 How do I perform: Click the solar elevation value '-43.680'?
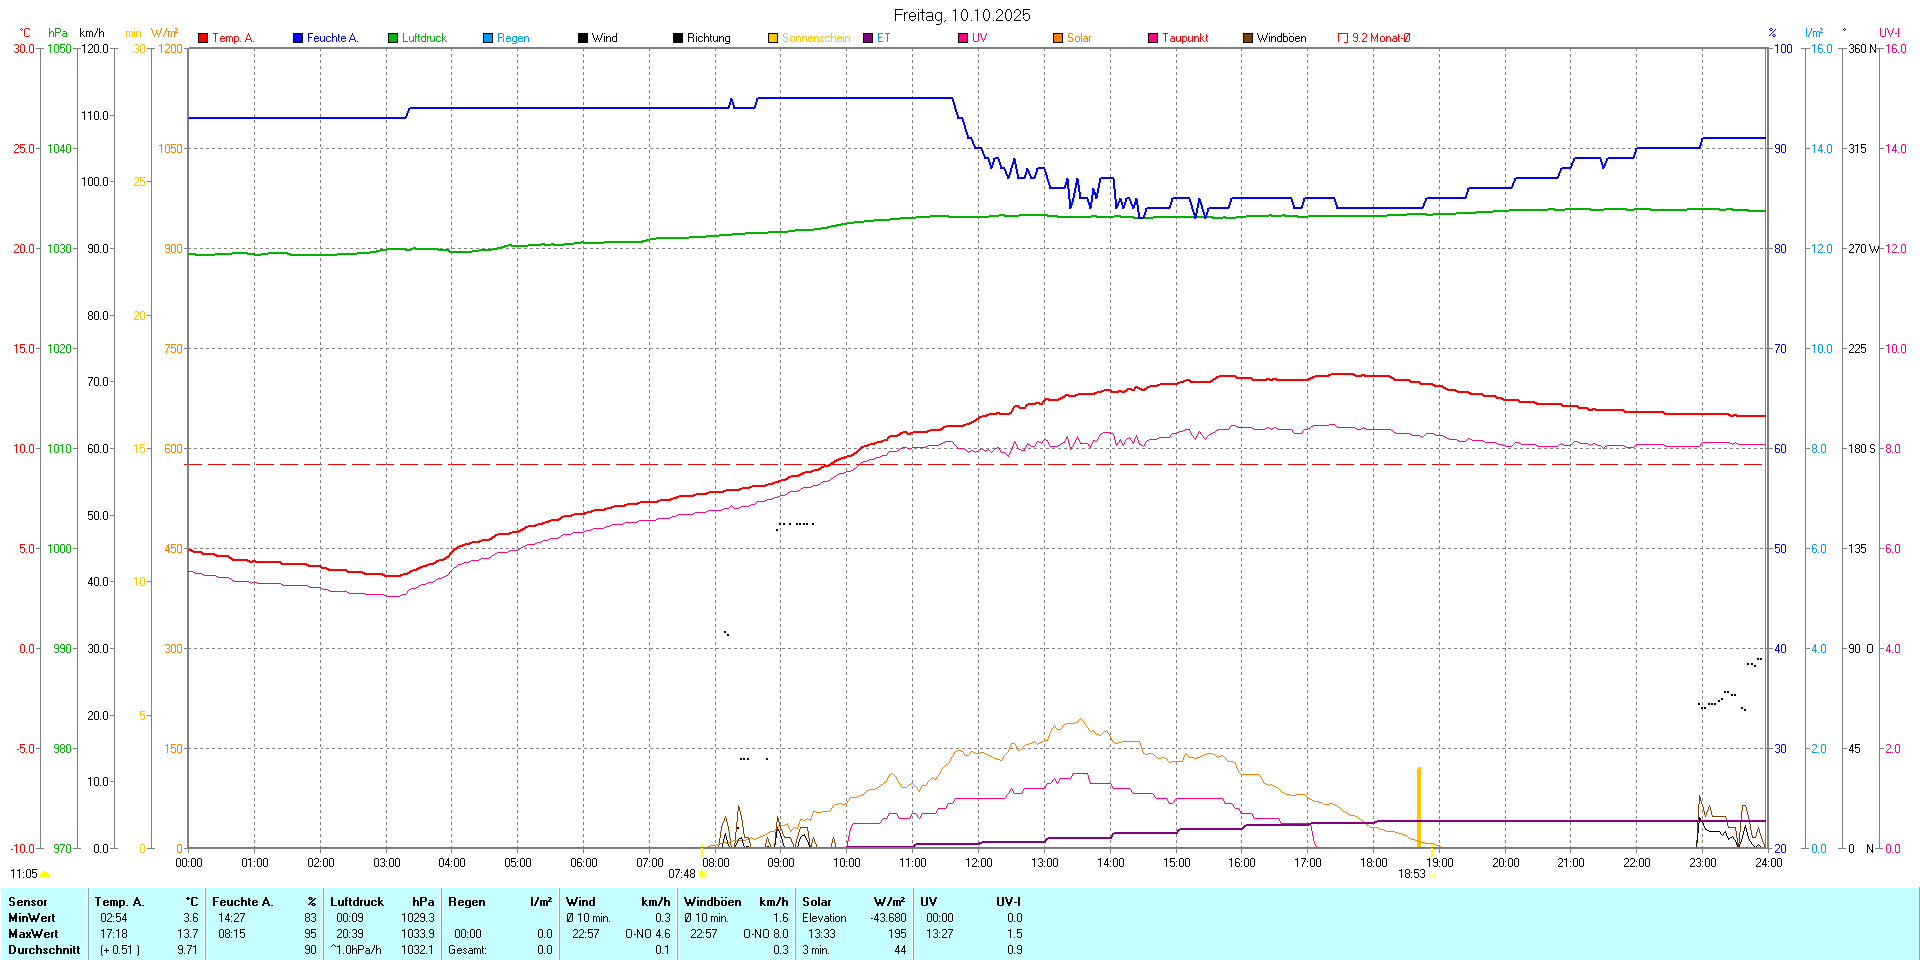point(888,918)
